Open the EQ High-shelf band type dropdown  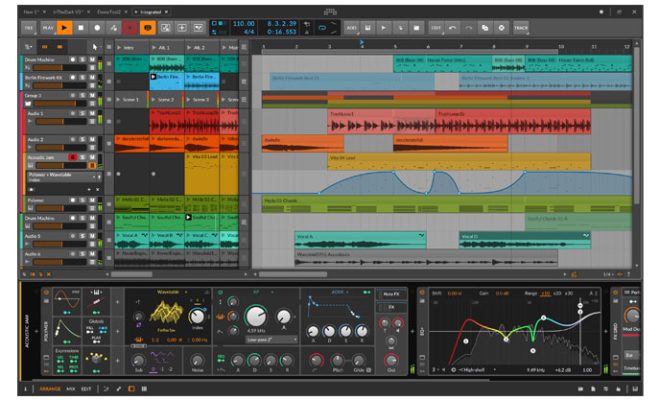pyautogui.click(x=478, y=370)
